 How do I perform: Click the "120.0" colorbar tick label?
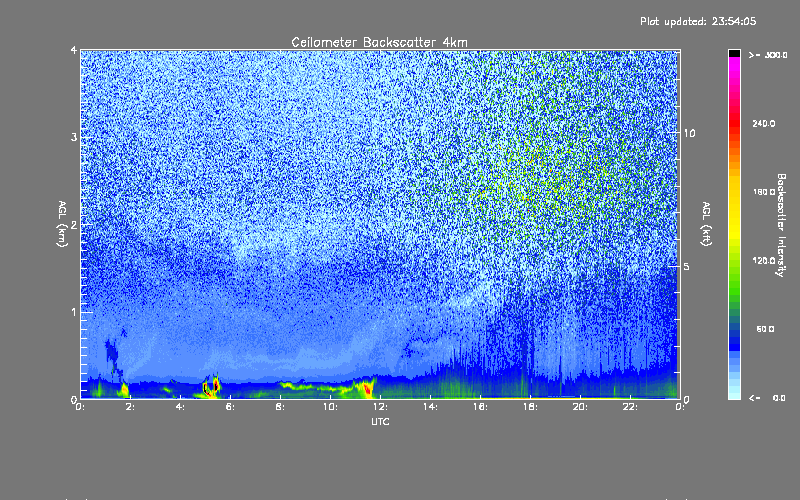point(764,260)
